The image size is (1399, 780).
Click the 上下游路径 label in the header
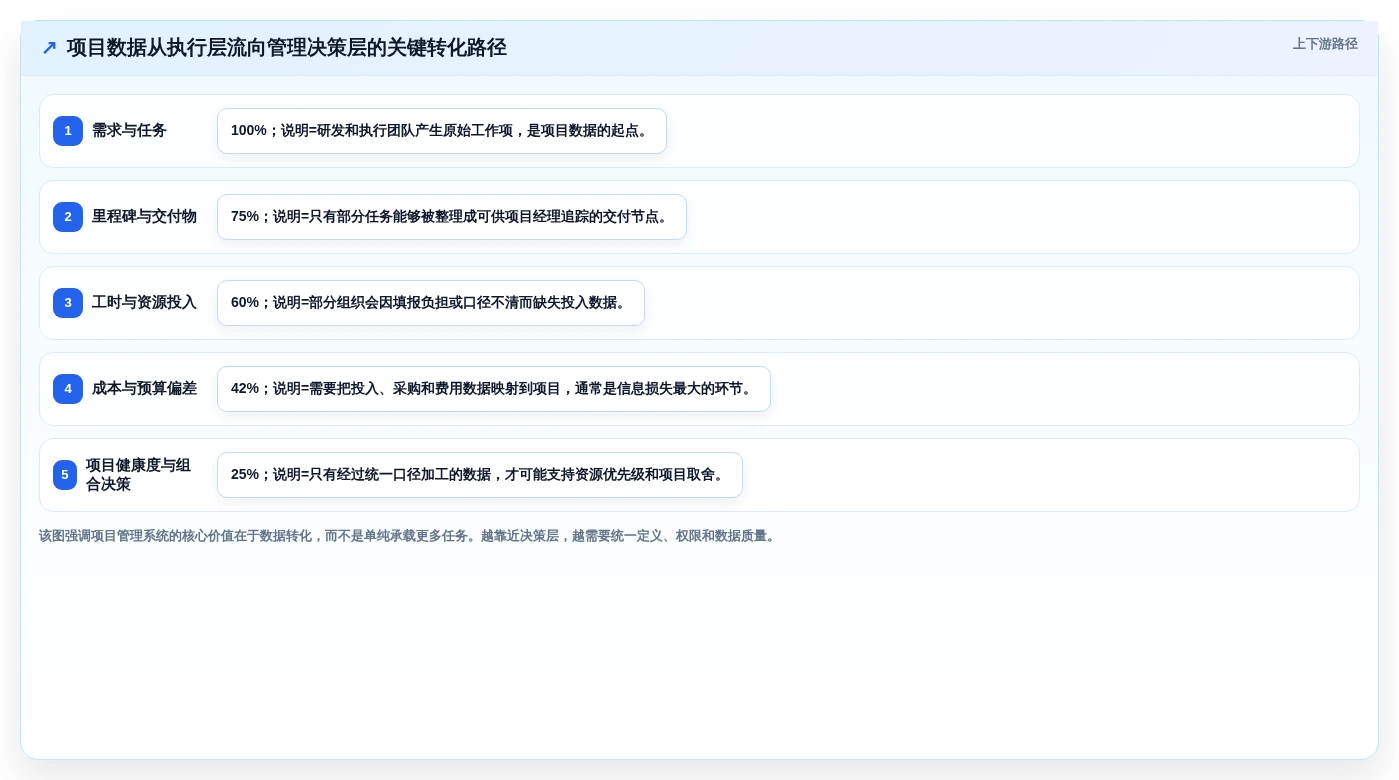click(x=1325, y=44)
